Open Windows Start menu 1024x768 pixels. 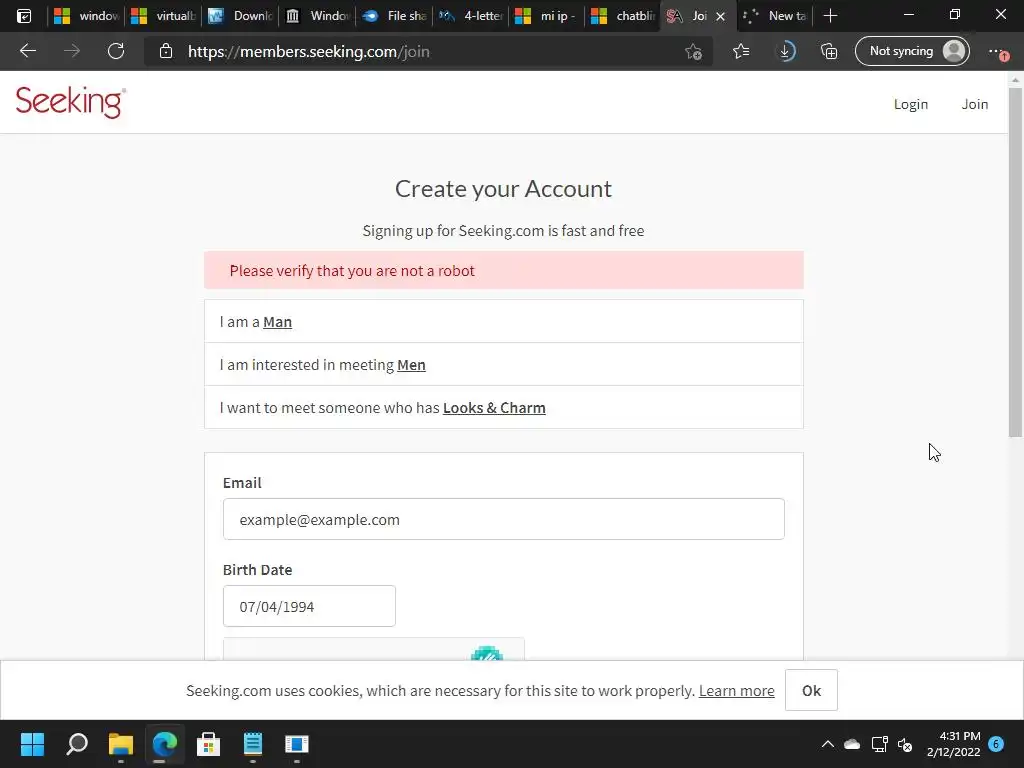tap(32, 744)
